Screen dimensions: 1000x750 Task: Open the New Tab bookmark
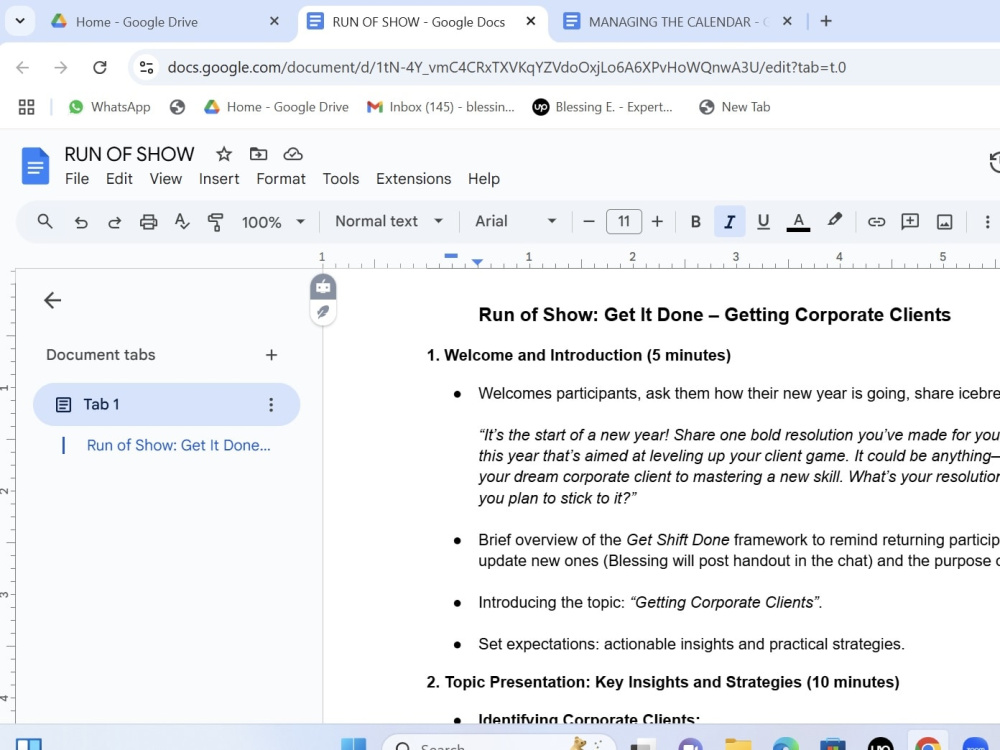point(734,107)
